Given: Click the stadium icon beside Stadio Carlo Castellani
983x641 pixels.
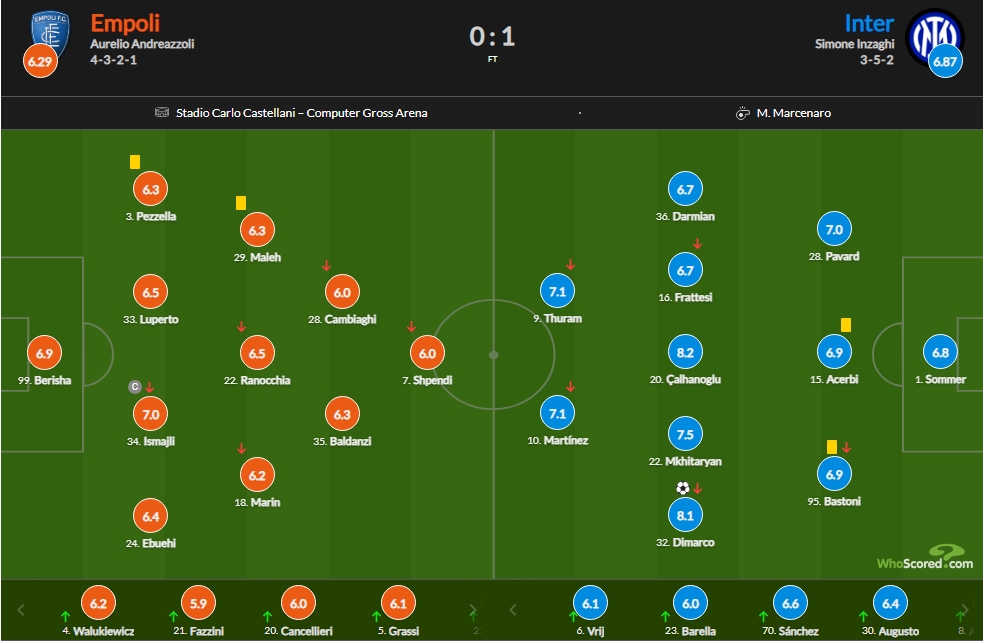Looking at the screenshot, I should click(x=162, y=113).
